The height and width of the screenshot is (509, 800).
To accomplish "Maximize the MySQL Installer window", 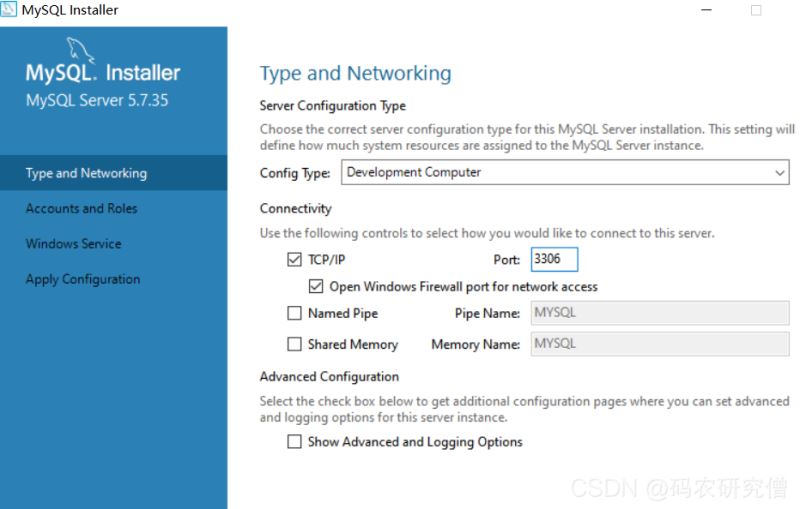I will 756,10.
